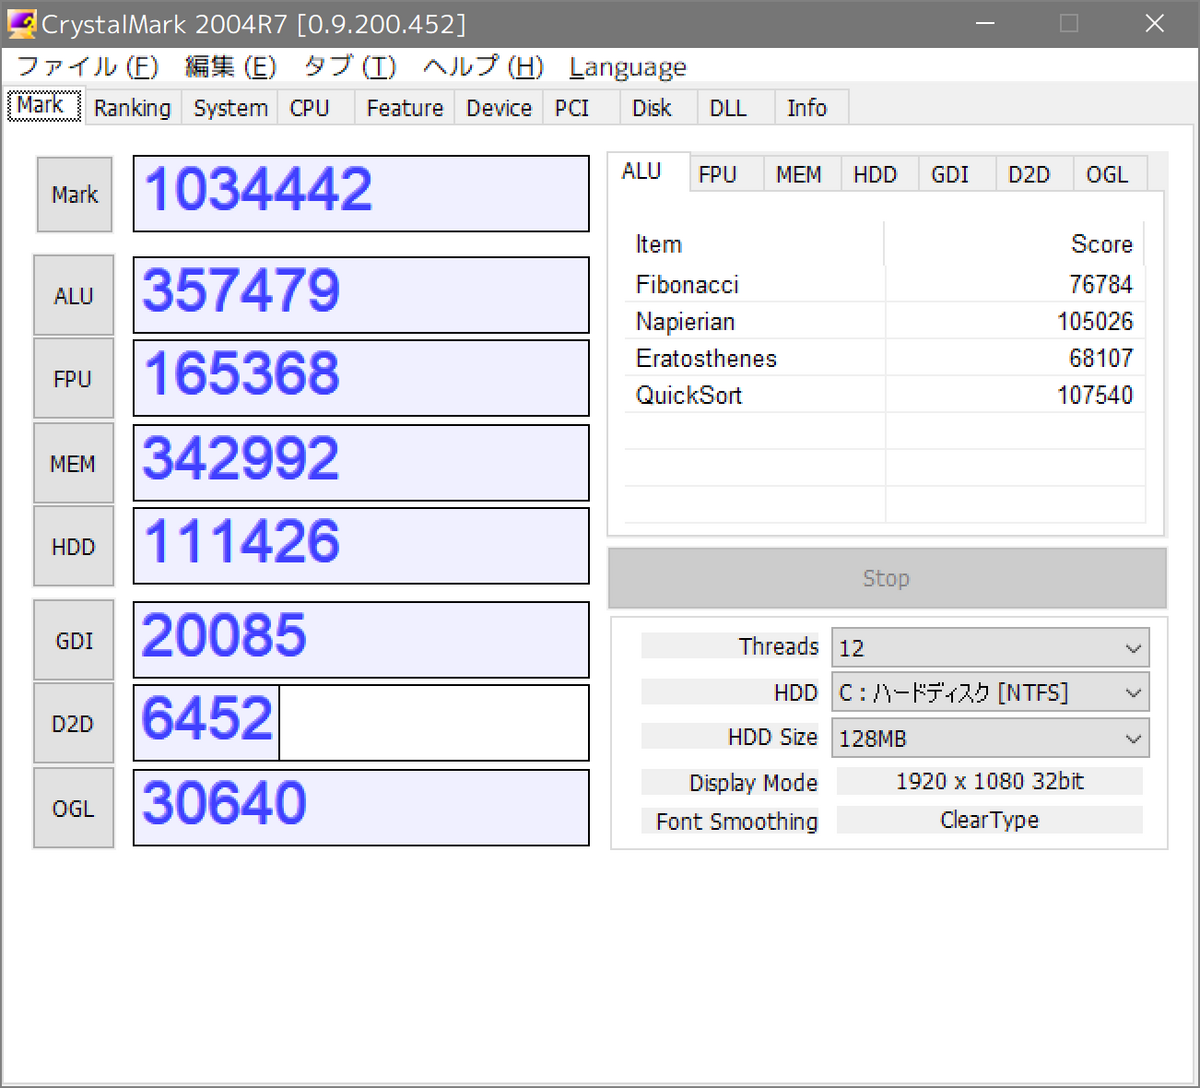Run the ALU benchmark button
Screen dimensions: 1200x1088
[x=74, y=296]
